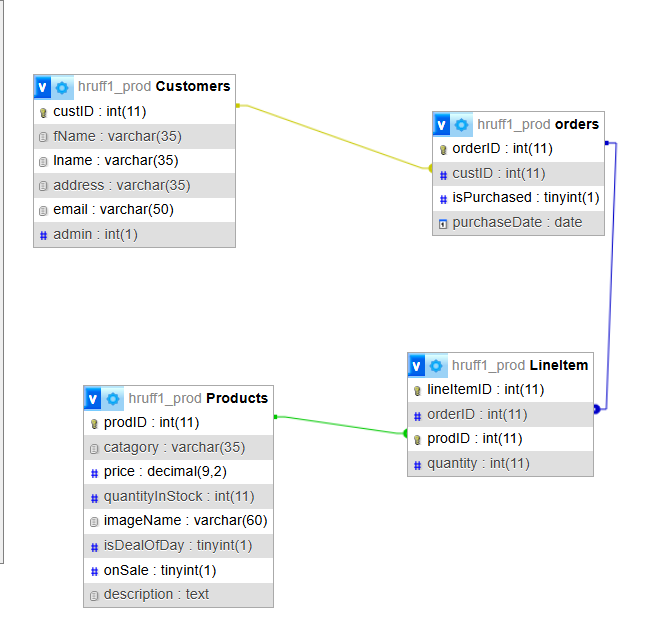Viewport: 665px width, 627px height.
Task: Select the 'prodID : int(11)' row in Products
Action: (179, 423)
